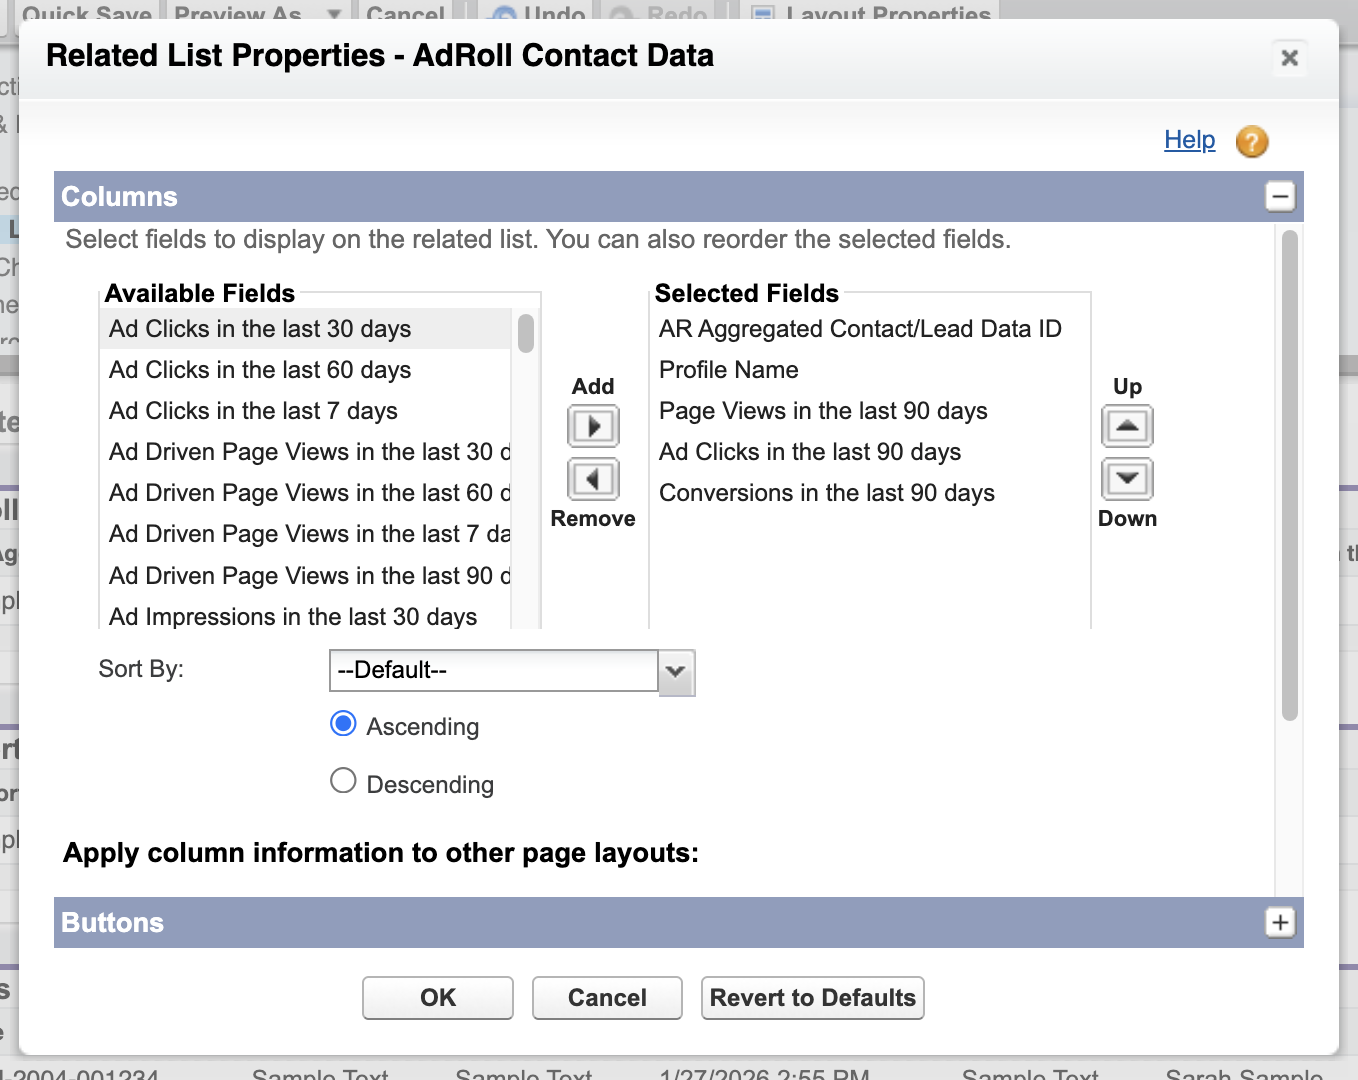This screenshot has height=1080, width=1358.
Task: Open the Help link
Action: click(x=1189, y=140)
